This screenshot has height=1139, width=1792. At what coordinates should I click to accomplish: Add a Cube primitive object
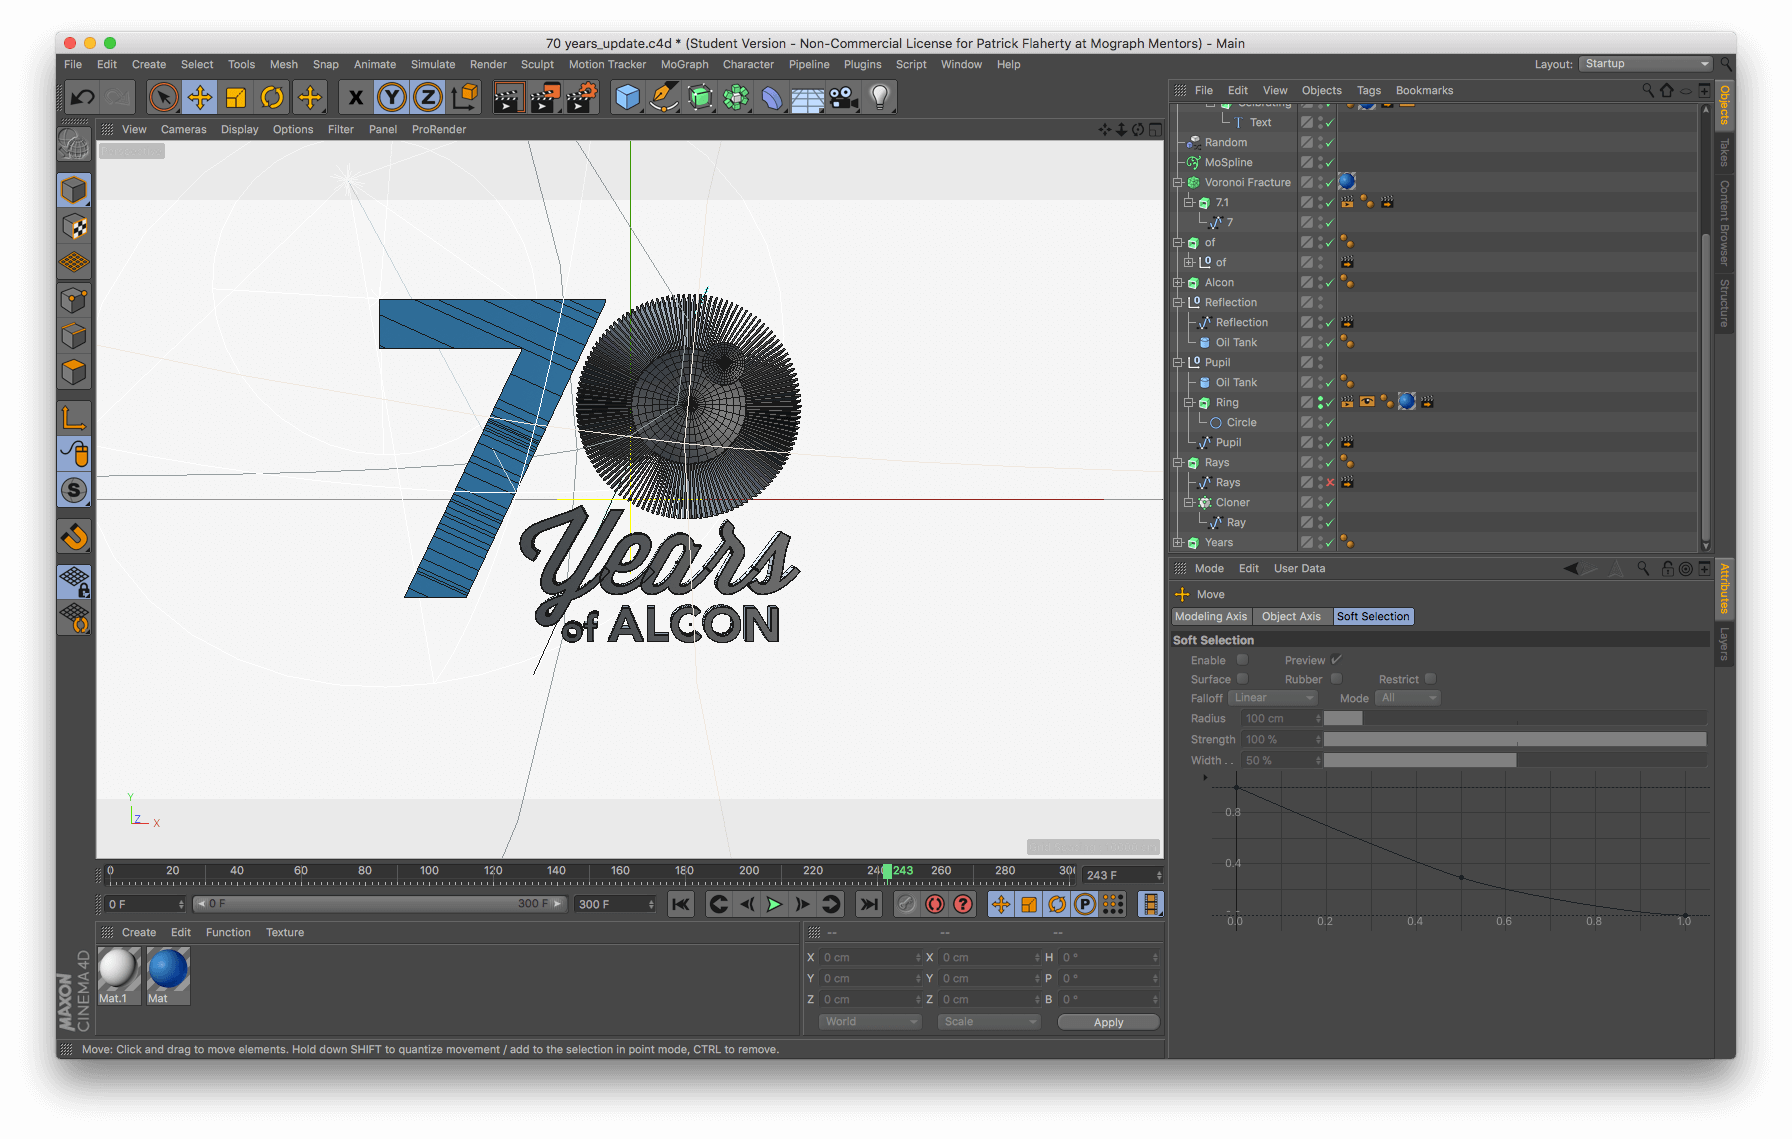point(627,97)
